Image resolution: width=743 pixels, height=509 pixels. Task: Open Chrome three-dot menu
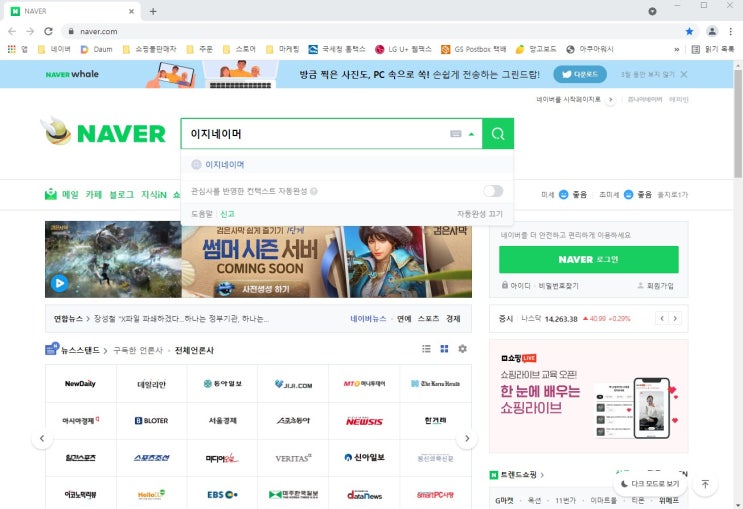tap(731, 31)
